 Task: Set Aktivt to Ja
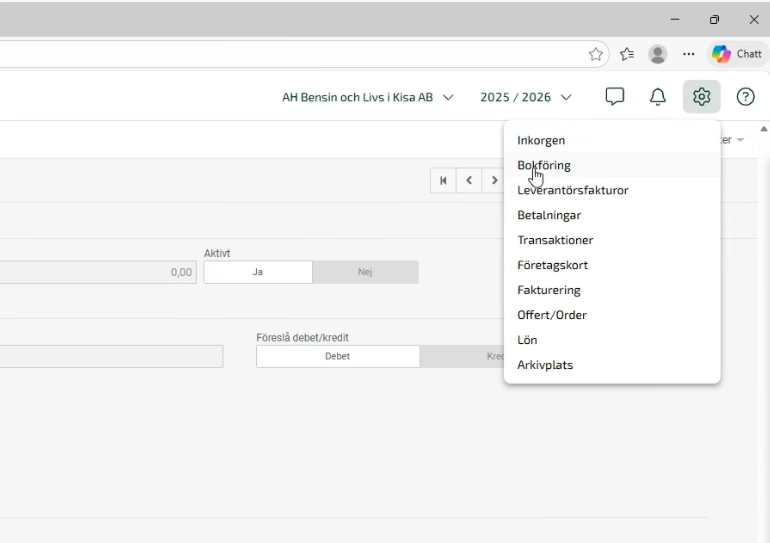coord(258,272)
